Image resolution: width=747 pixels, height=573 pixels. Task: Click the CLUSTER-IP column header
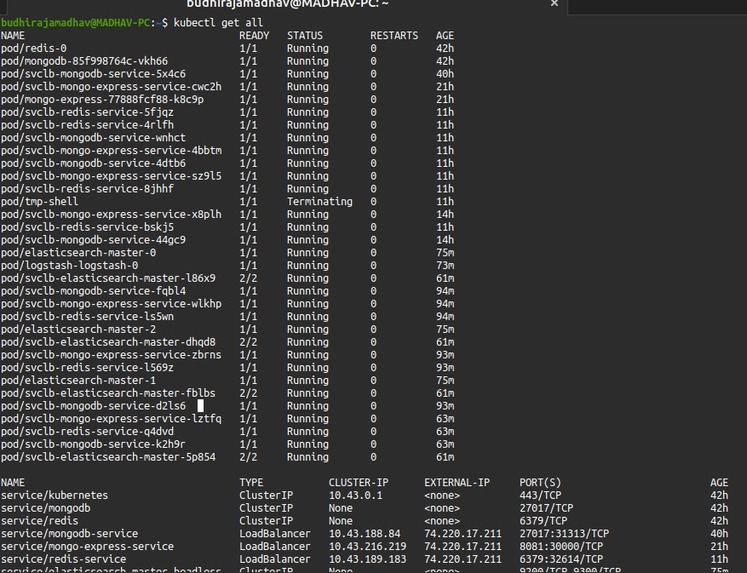[x=358, y=483]
